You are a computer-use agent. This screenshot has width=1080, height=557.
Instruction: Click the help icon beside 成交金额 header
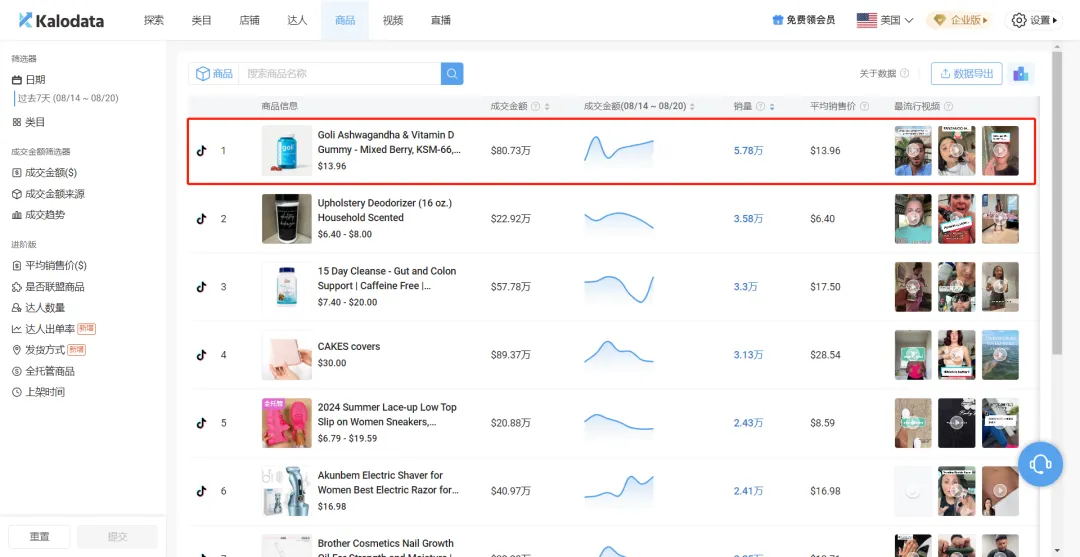535,107
